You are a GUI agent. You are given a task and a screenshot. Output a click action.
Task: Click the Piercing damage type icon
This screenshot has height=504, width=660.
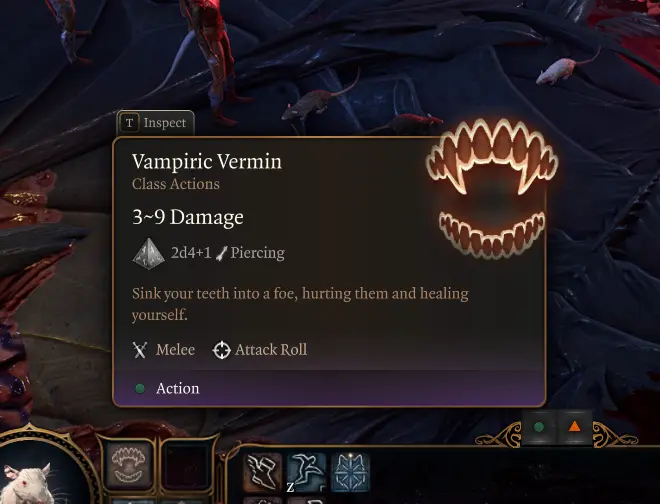pyautogui.click(x=222, y=253)
